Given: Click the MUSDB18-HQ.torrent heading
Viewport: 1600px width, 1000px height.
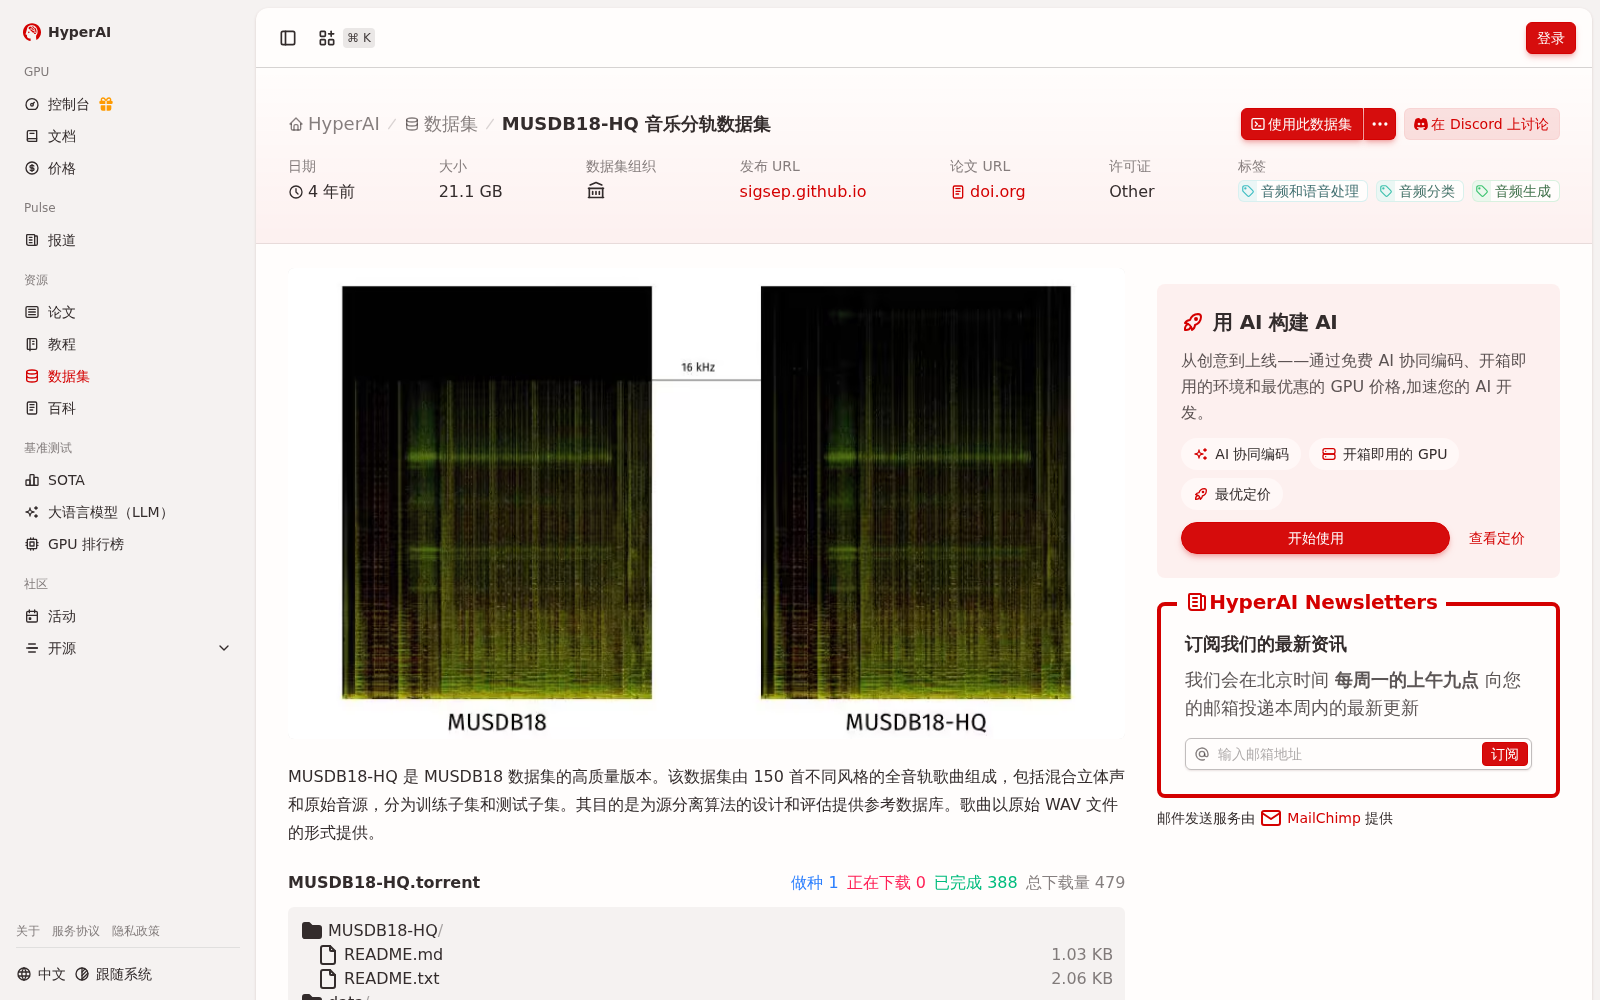Looking at the screenshot, I should tap(384, 882).
